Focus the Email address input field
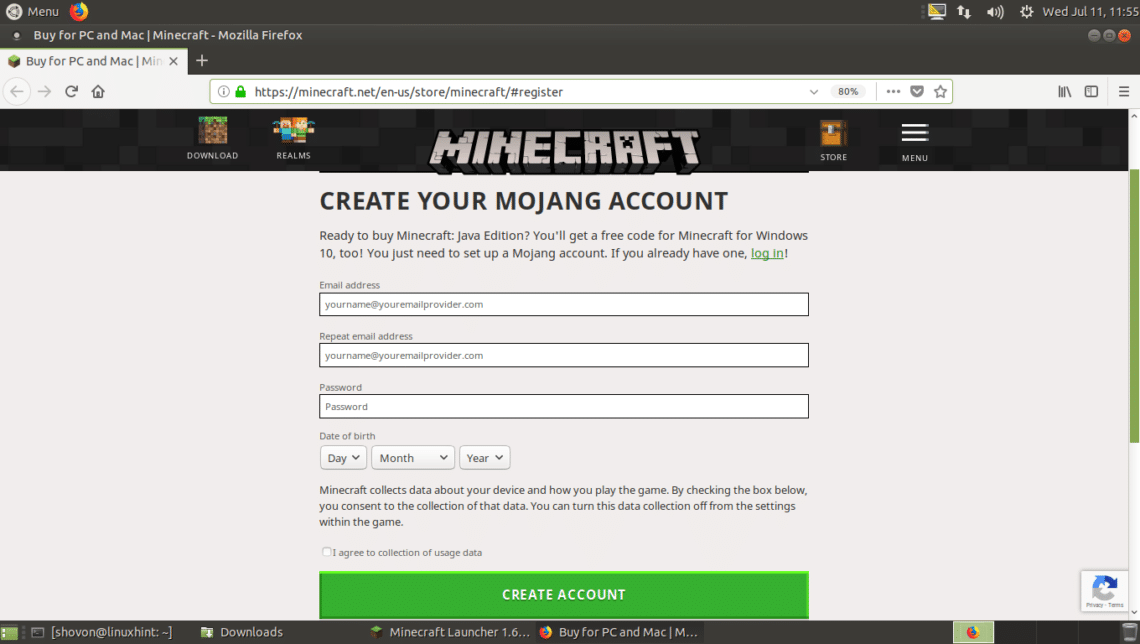The image size is (1140, 644). (x=563, y=305)
